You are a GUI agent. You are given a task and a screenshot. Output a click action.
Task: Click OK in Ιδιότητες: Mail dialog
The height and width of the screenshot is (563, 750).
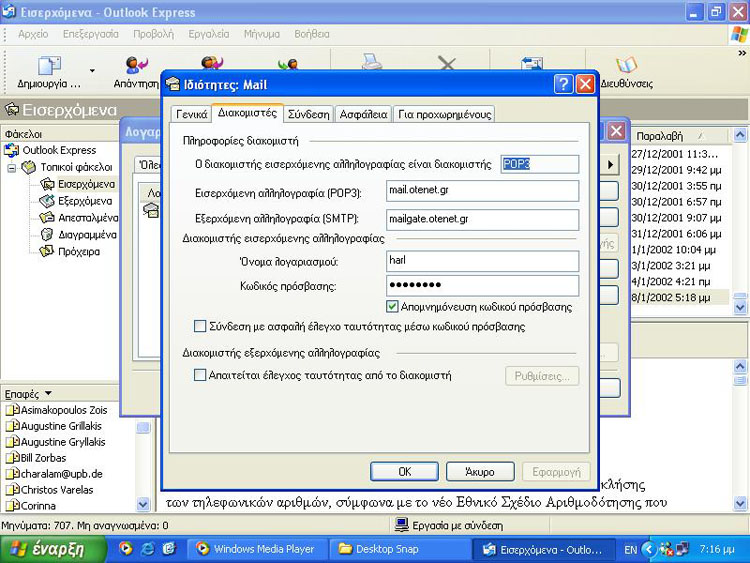(404, 472)
